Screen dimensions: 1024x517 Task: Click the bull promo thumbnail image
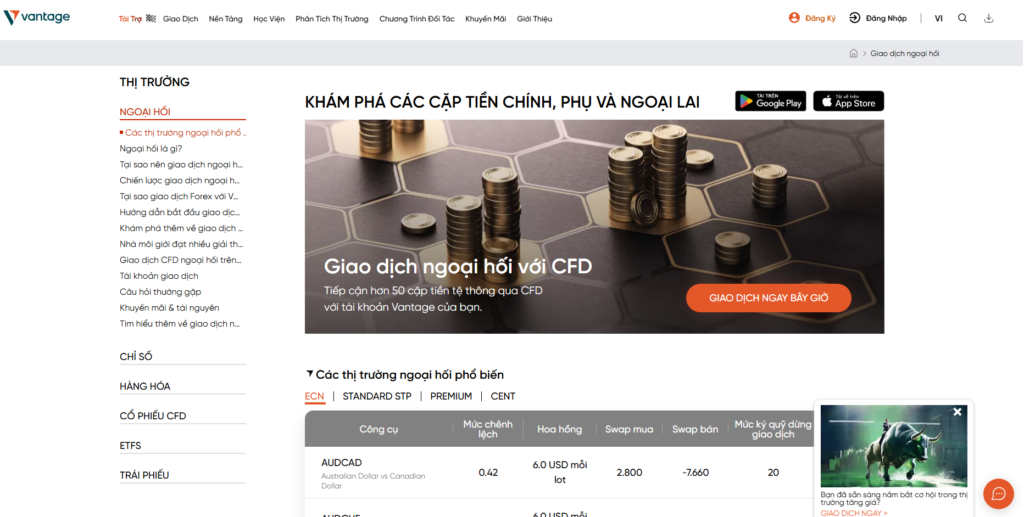(893, 446)
